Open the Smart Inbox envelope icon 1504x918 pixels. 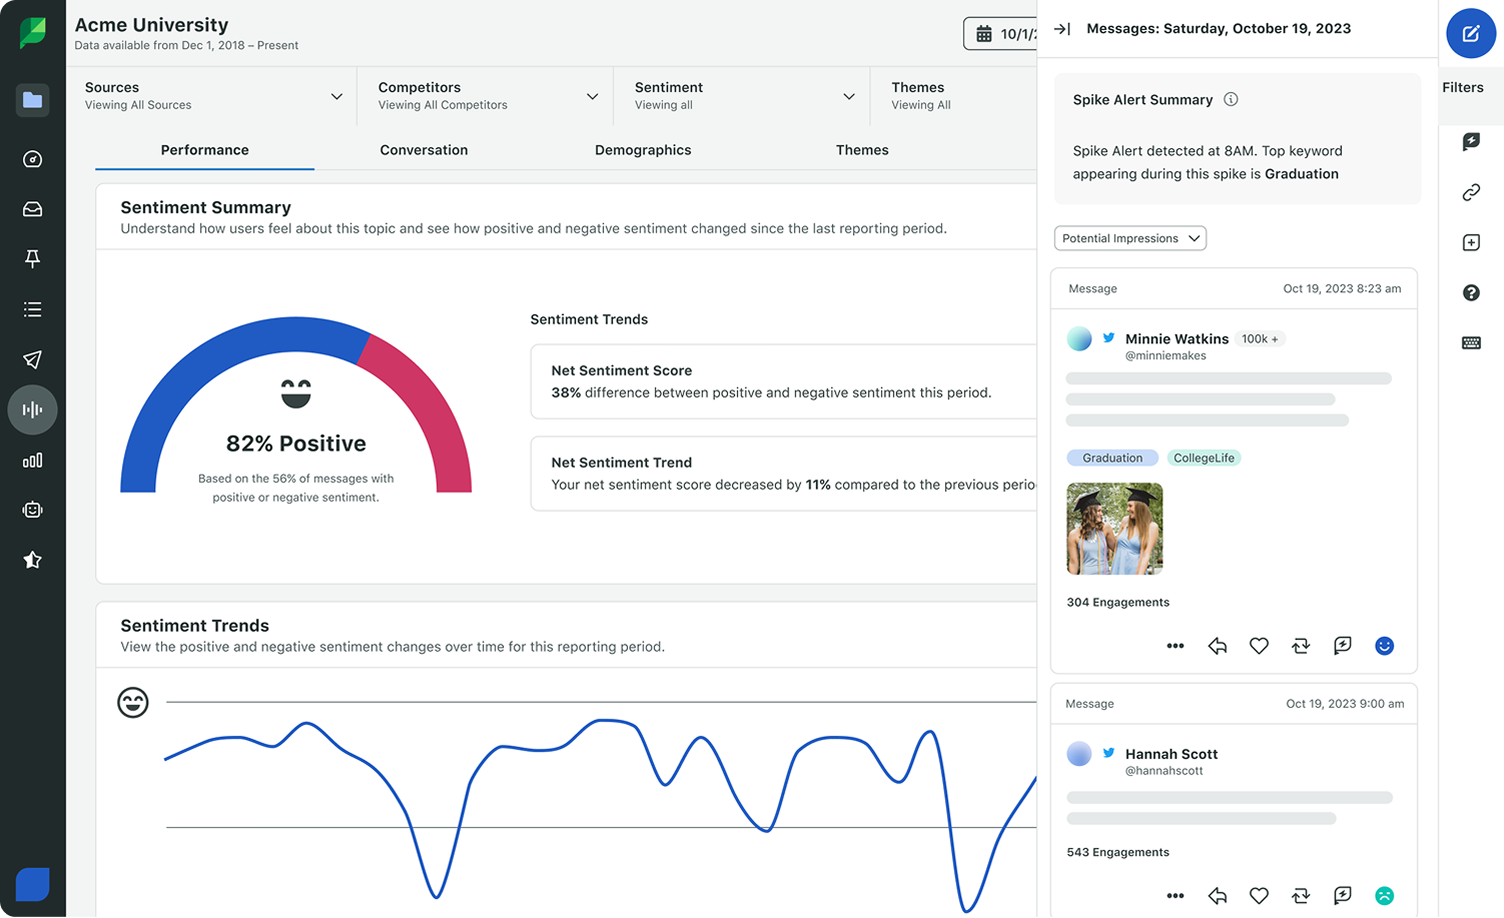pos(33,209)
